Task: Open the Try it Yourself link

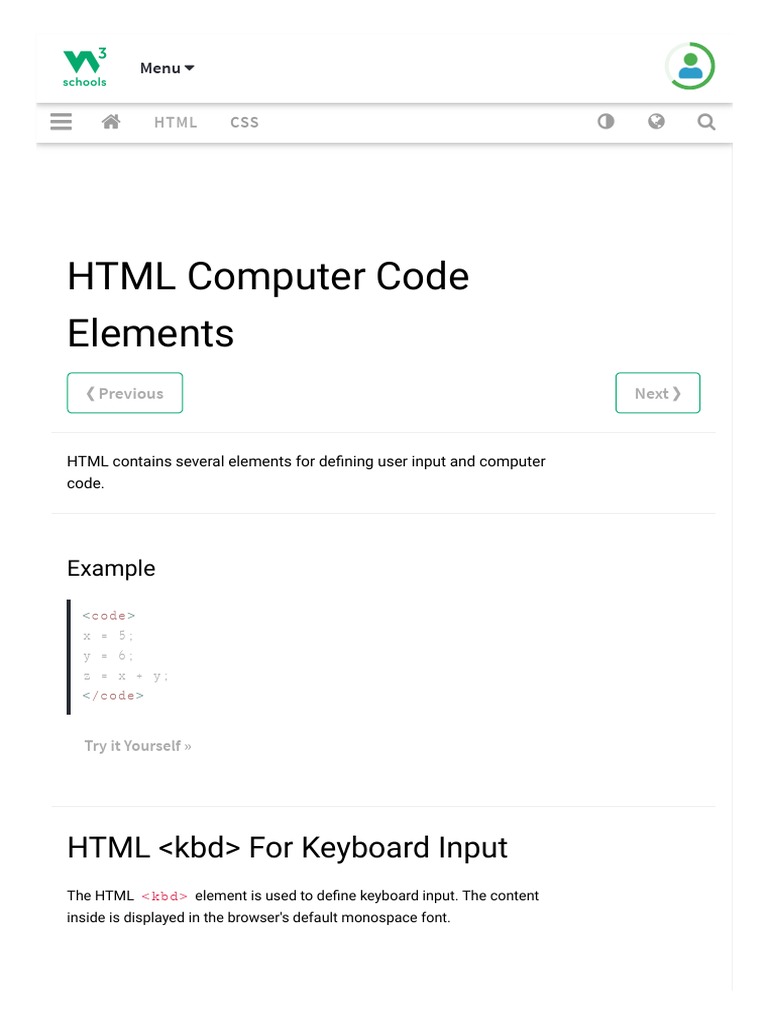Action: pos(138,746)
